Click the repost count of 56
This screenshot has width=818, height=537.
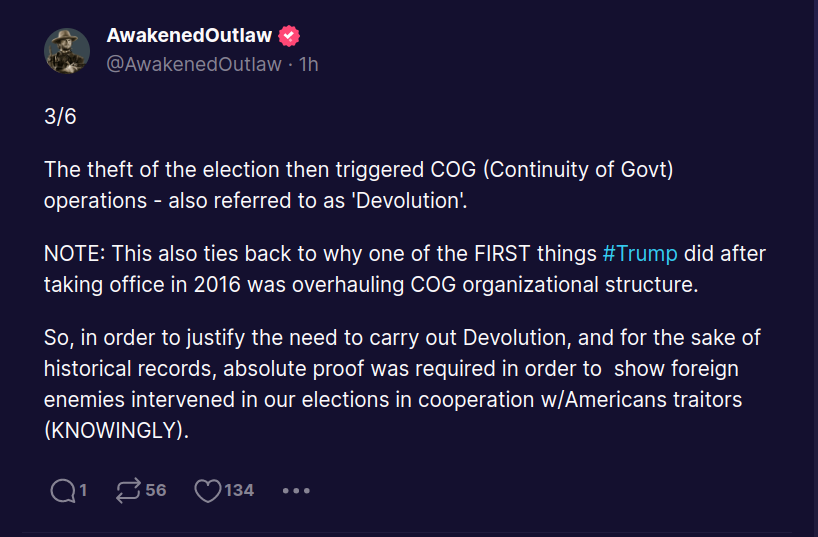(x=155, y=490)
